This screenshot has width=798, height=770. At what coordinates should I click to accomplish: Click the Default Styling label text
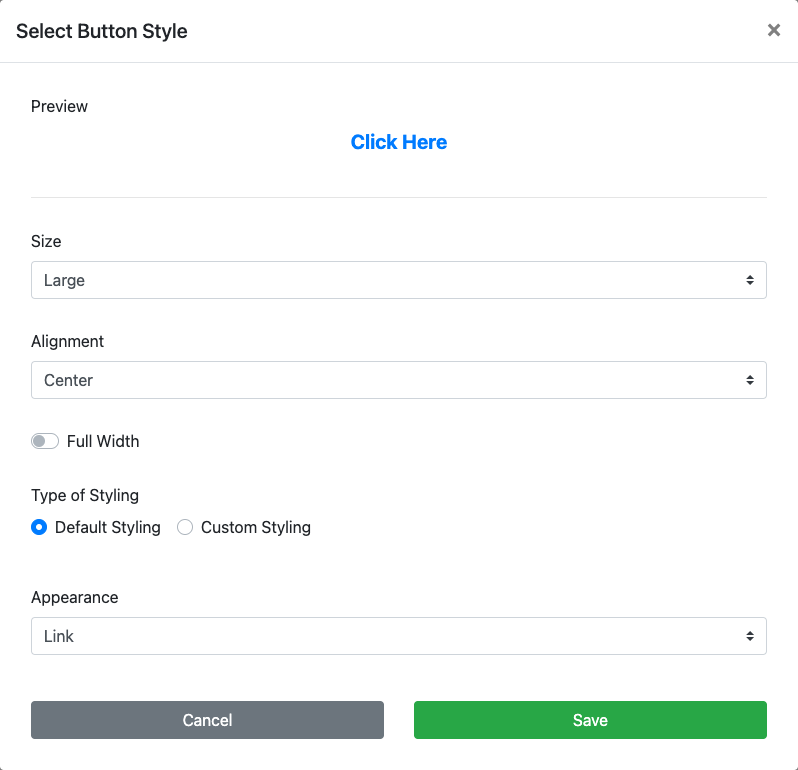coord(108,527)
